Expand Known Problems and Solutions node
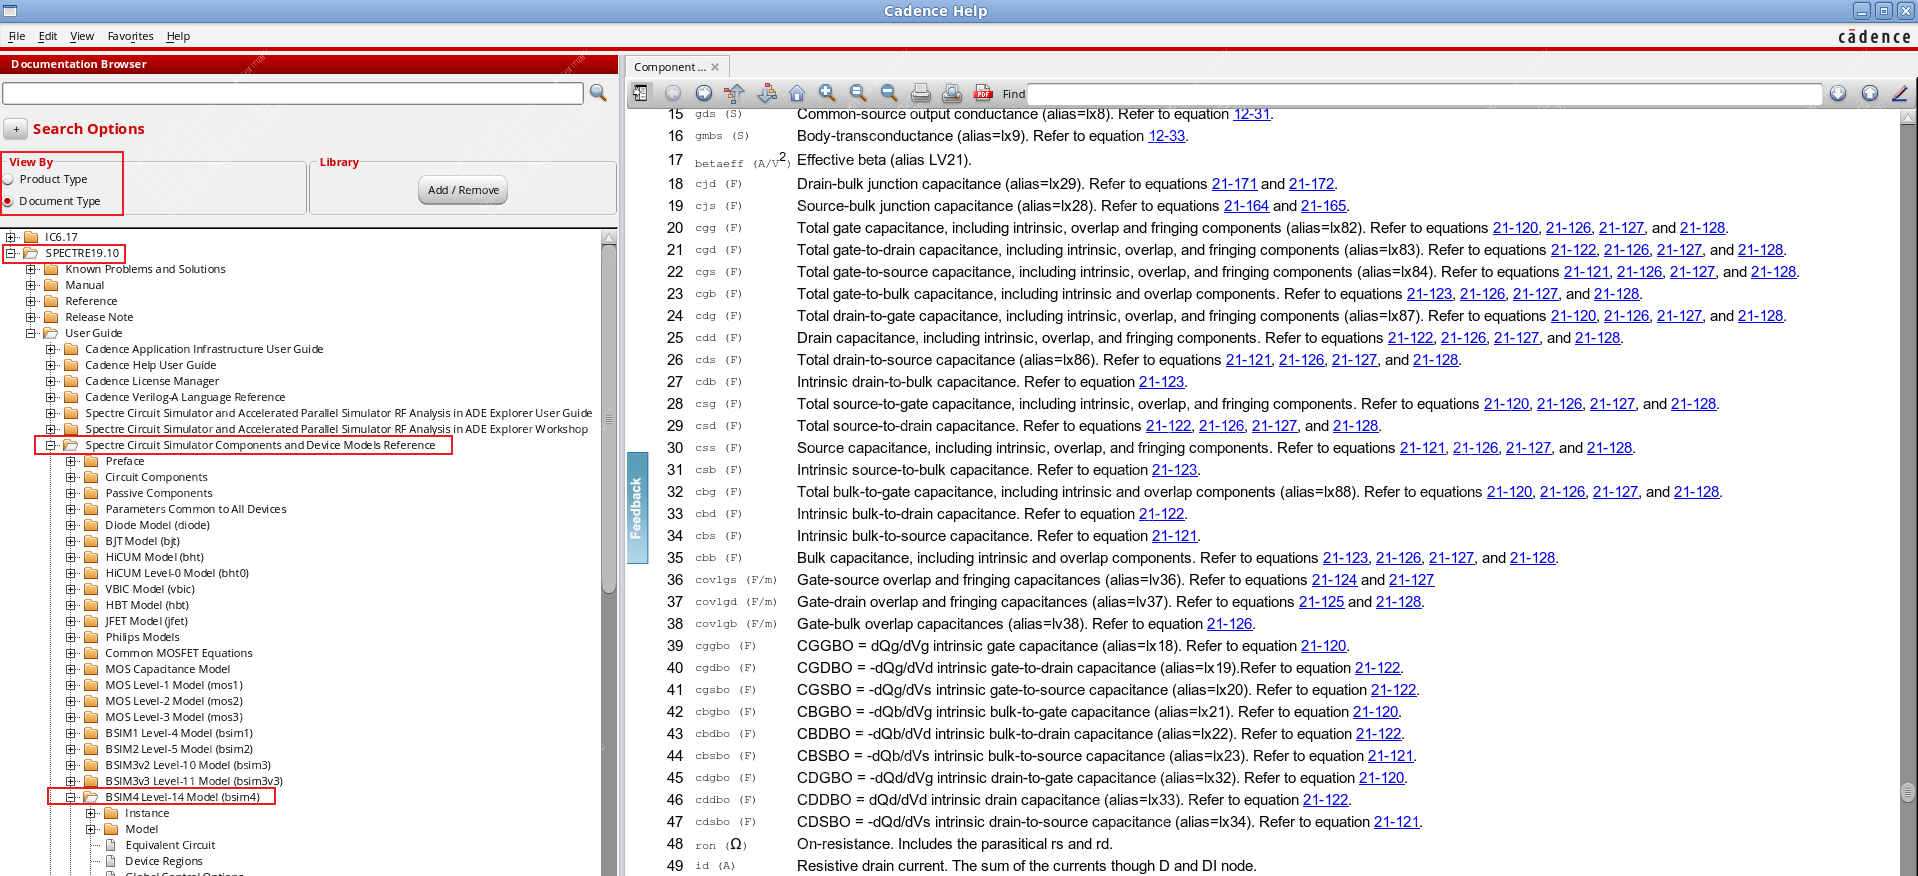The height and width of the screenshot is (876, 1918). 31,269
